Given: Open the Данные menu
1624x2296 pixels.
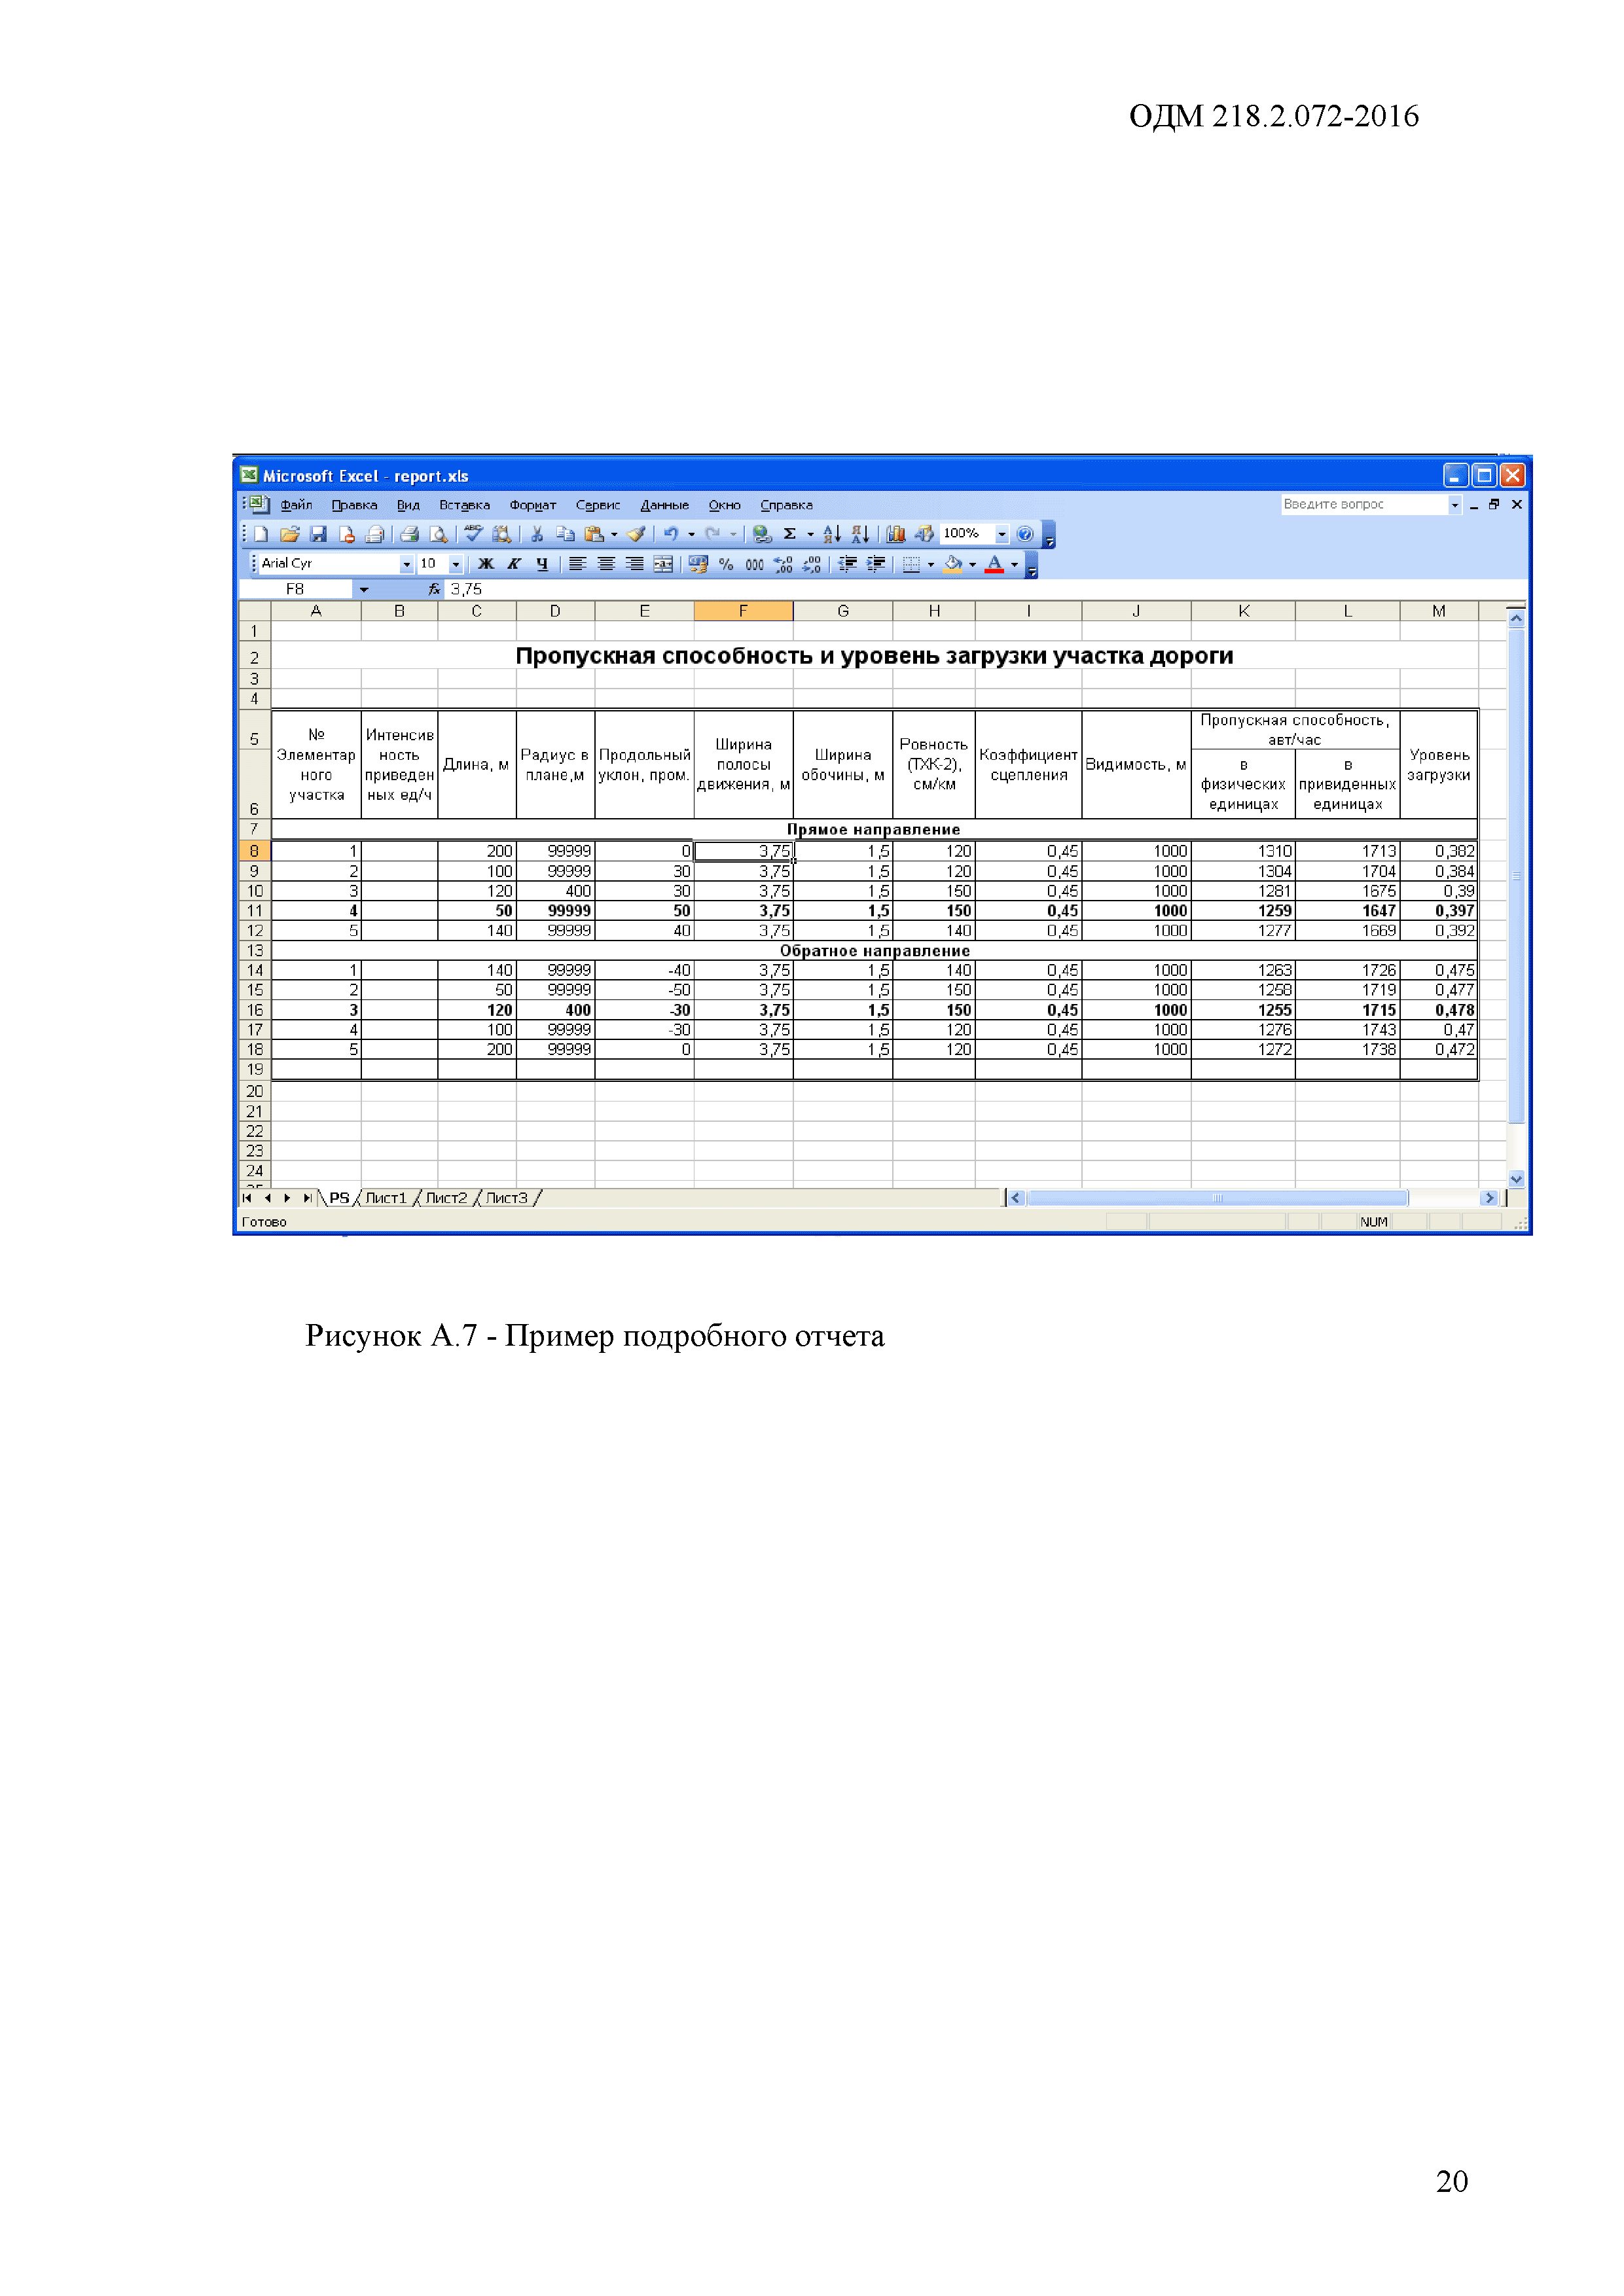Looking at the screenshot, I should coord(664,505).
